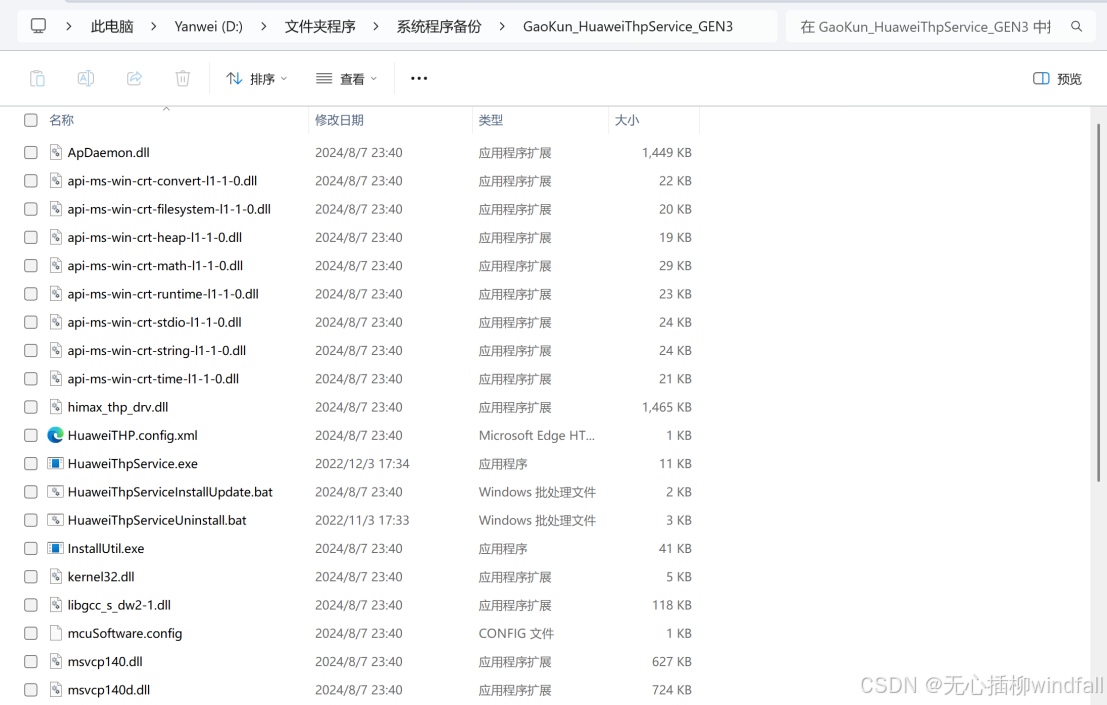Check the box for api-ms-win-crt-runtime-l1-1-0.dll

tap(30, 294)
